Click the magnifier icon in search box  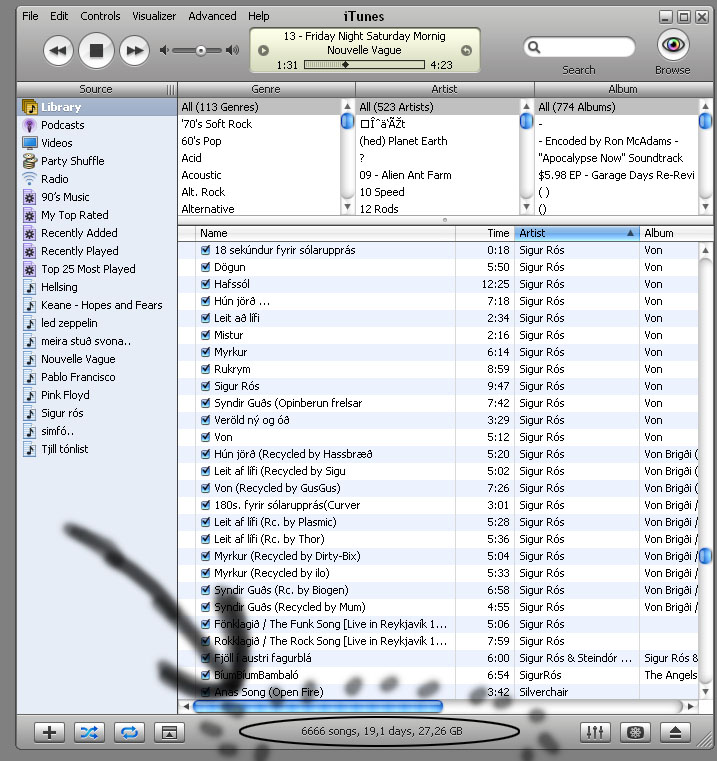click(534, 47)
